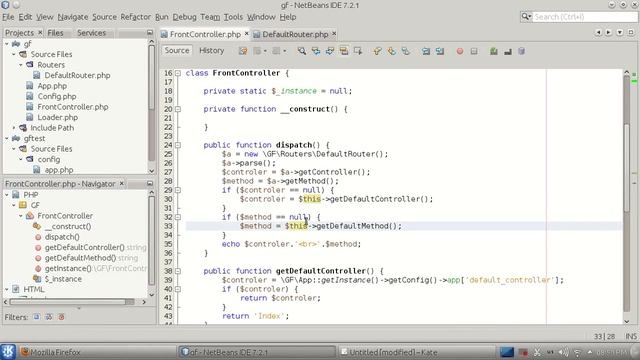Image resolution: width=640 pixels, height=360 pixels.
Task: Click Stop Macro Recording icon
Action: 474,51
